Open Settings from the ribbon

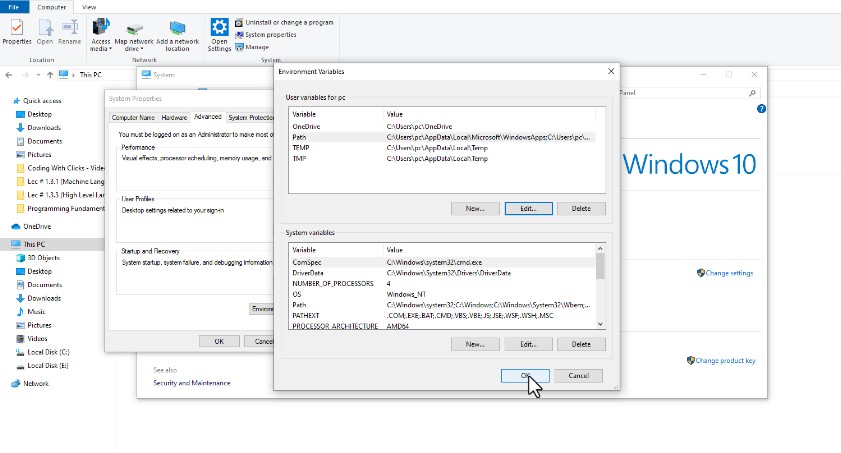(219, 35)
